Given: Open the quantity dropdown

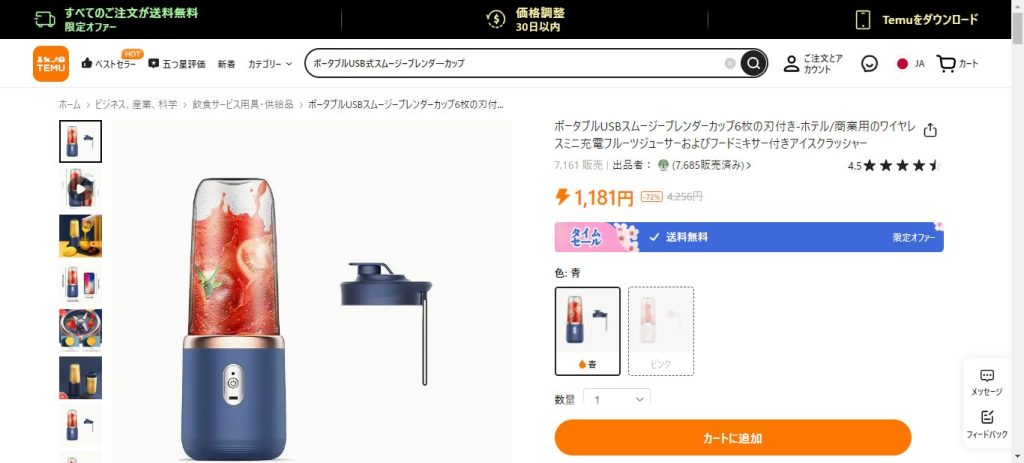Looking at the screenshot, I should (617, 399).
